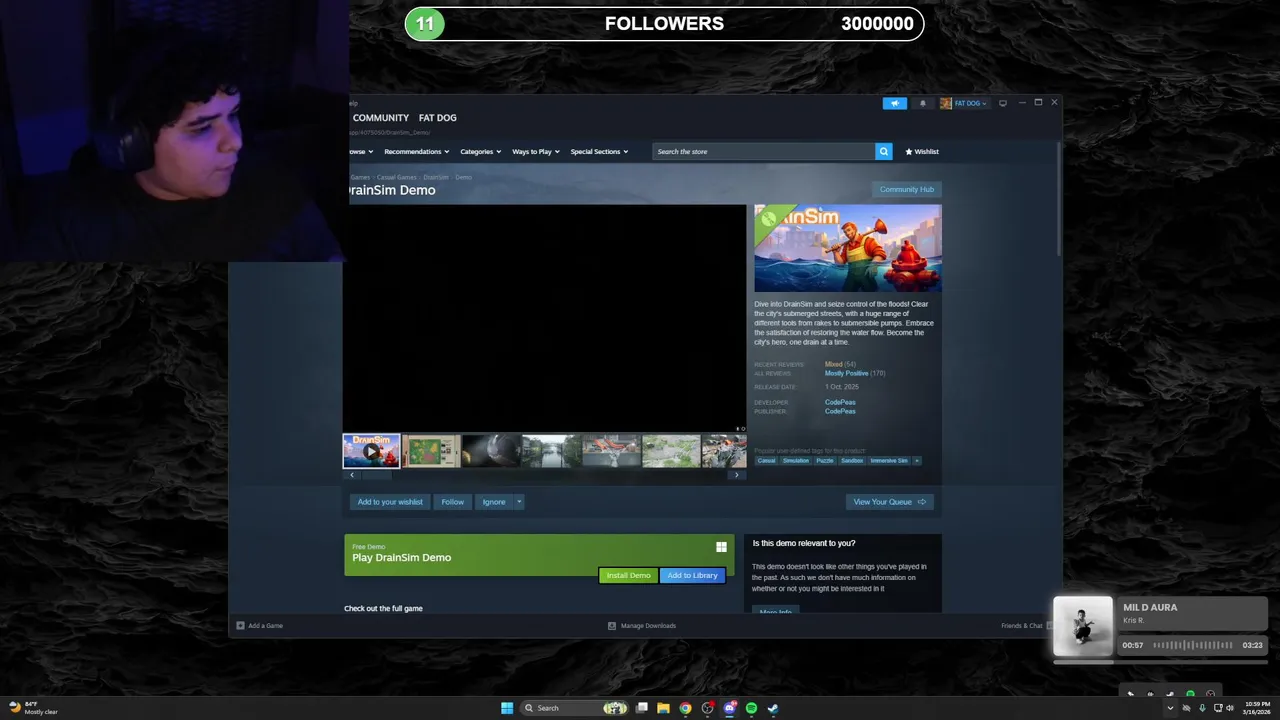Click Big Picture mode monitor icon
Viewport: 1280px width, 720px height.
pos(1003,103)
